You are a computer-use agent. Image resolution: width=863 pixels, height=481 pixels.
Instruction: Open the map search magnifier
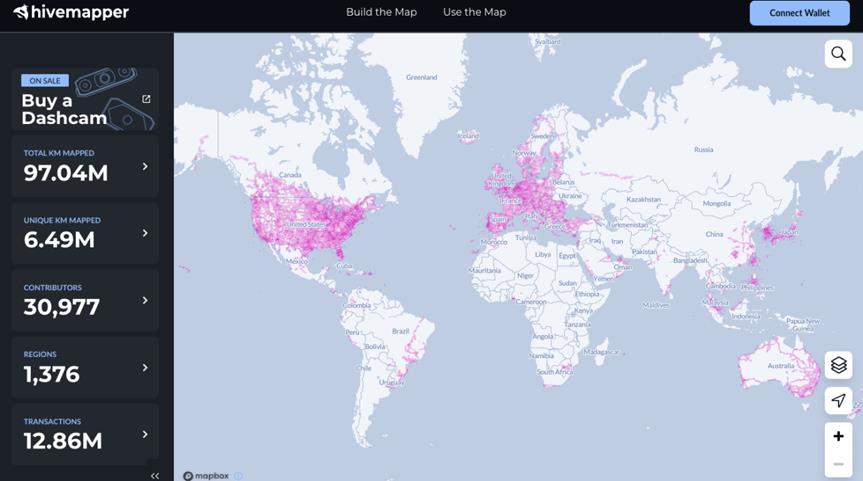coord(838,54)
